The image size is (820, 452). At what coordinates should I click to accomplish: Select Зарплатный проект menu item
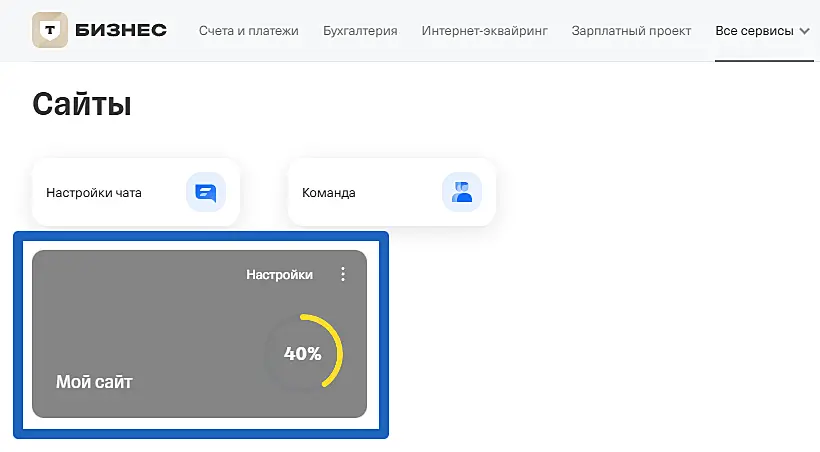[x=631, y=31]
